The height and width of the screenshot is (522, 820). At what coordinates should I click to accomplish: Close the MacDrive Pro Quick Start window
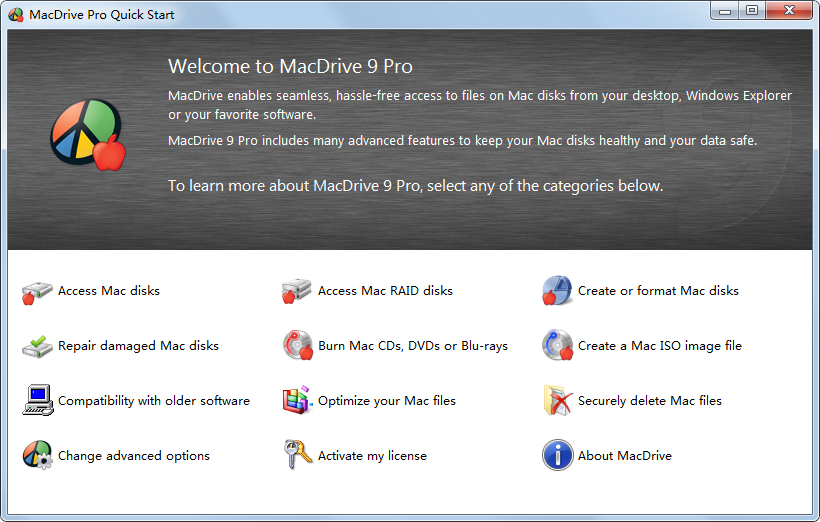[x=789, y=10]
